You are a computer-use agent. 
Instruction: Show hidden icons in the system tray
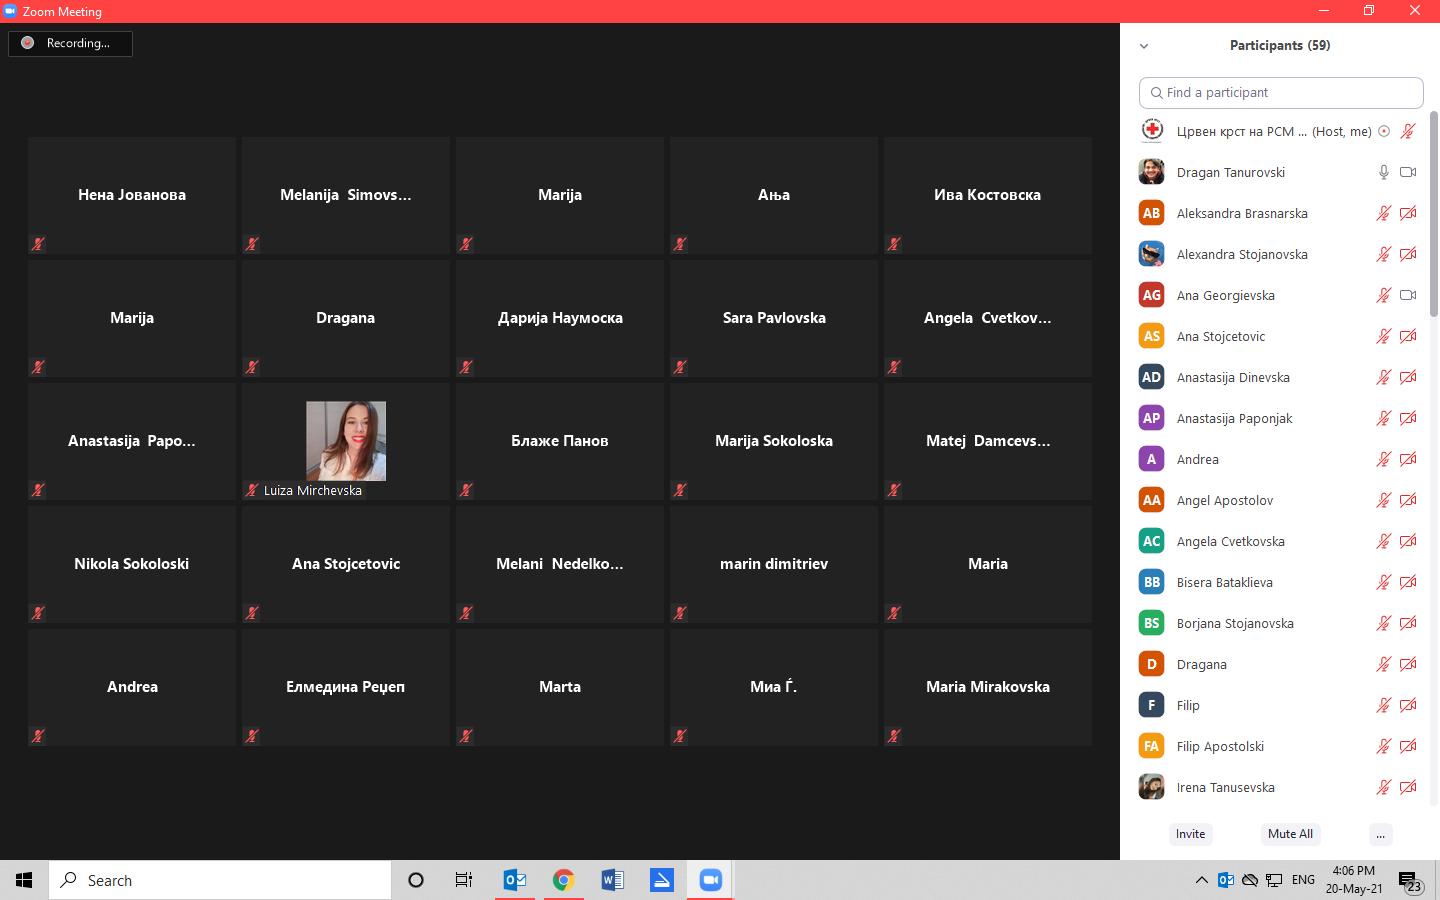point(1201,880)
